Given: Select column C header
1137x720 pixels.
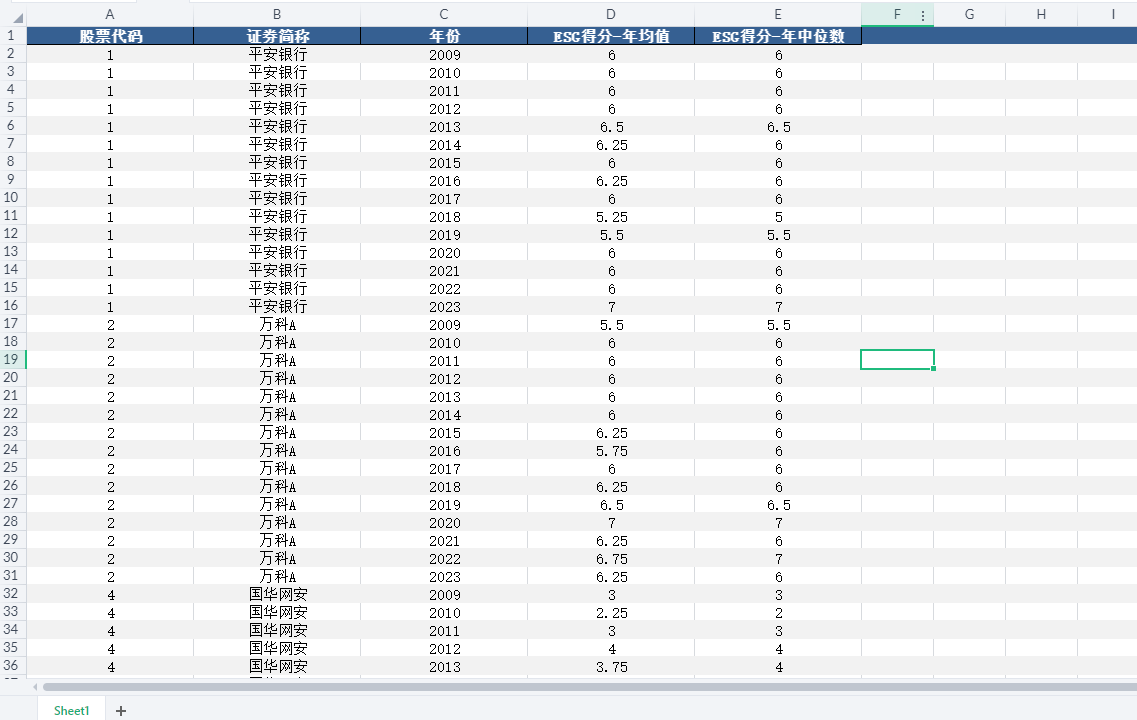Looking at the screenshot, I should point(444,15).
